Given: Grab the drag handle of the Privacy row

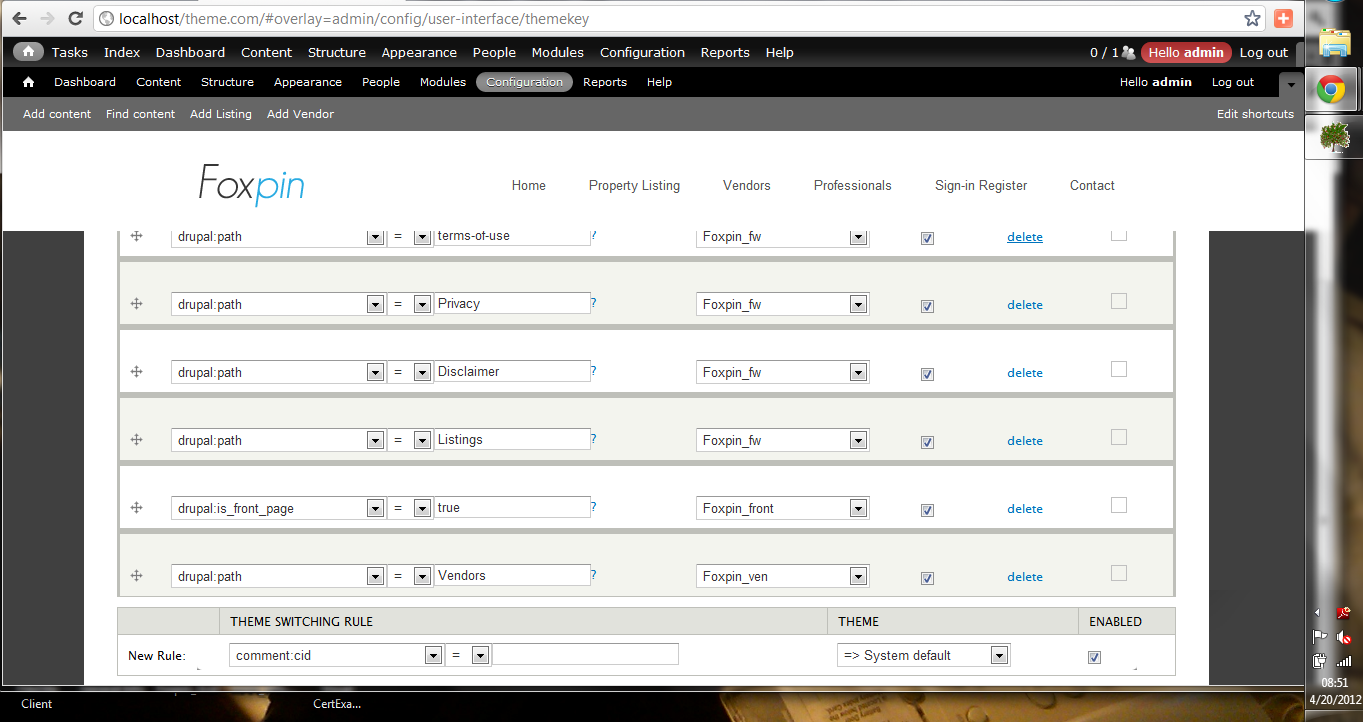Looking at the screenshot, I should (137, 304).
